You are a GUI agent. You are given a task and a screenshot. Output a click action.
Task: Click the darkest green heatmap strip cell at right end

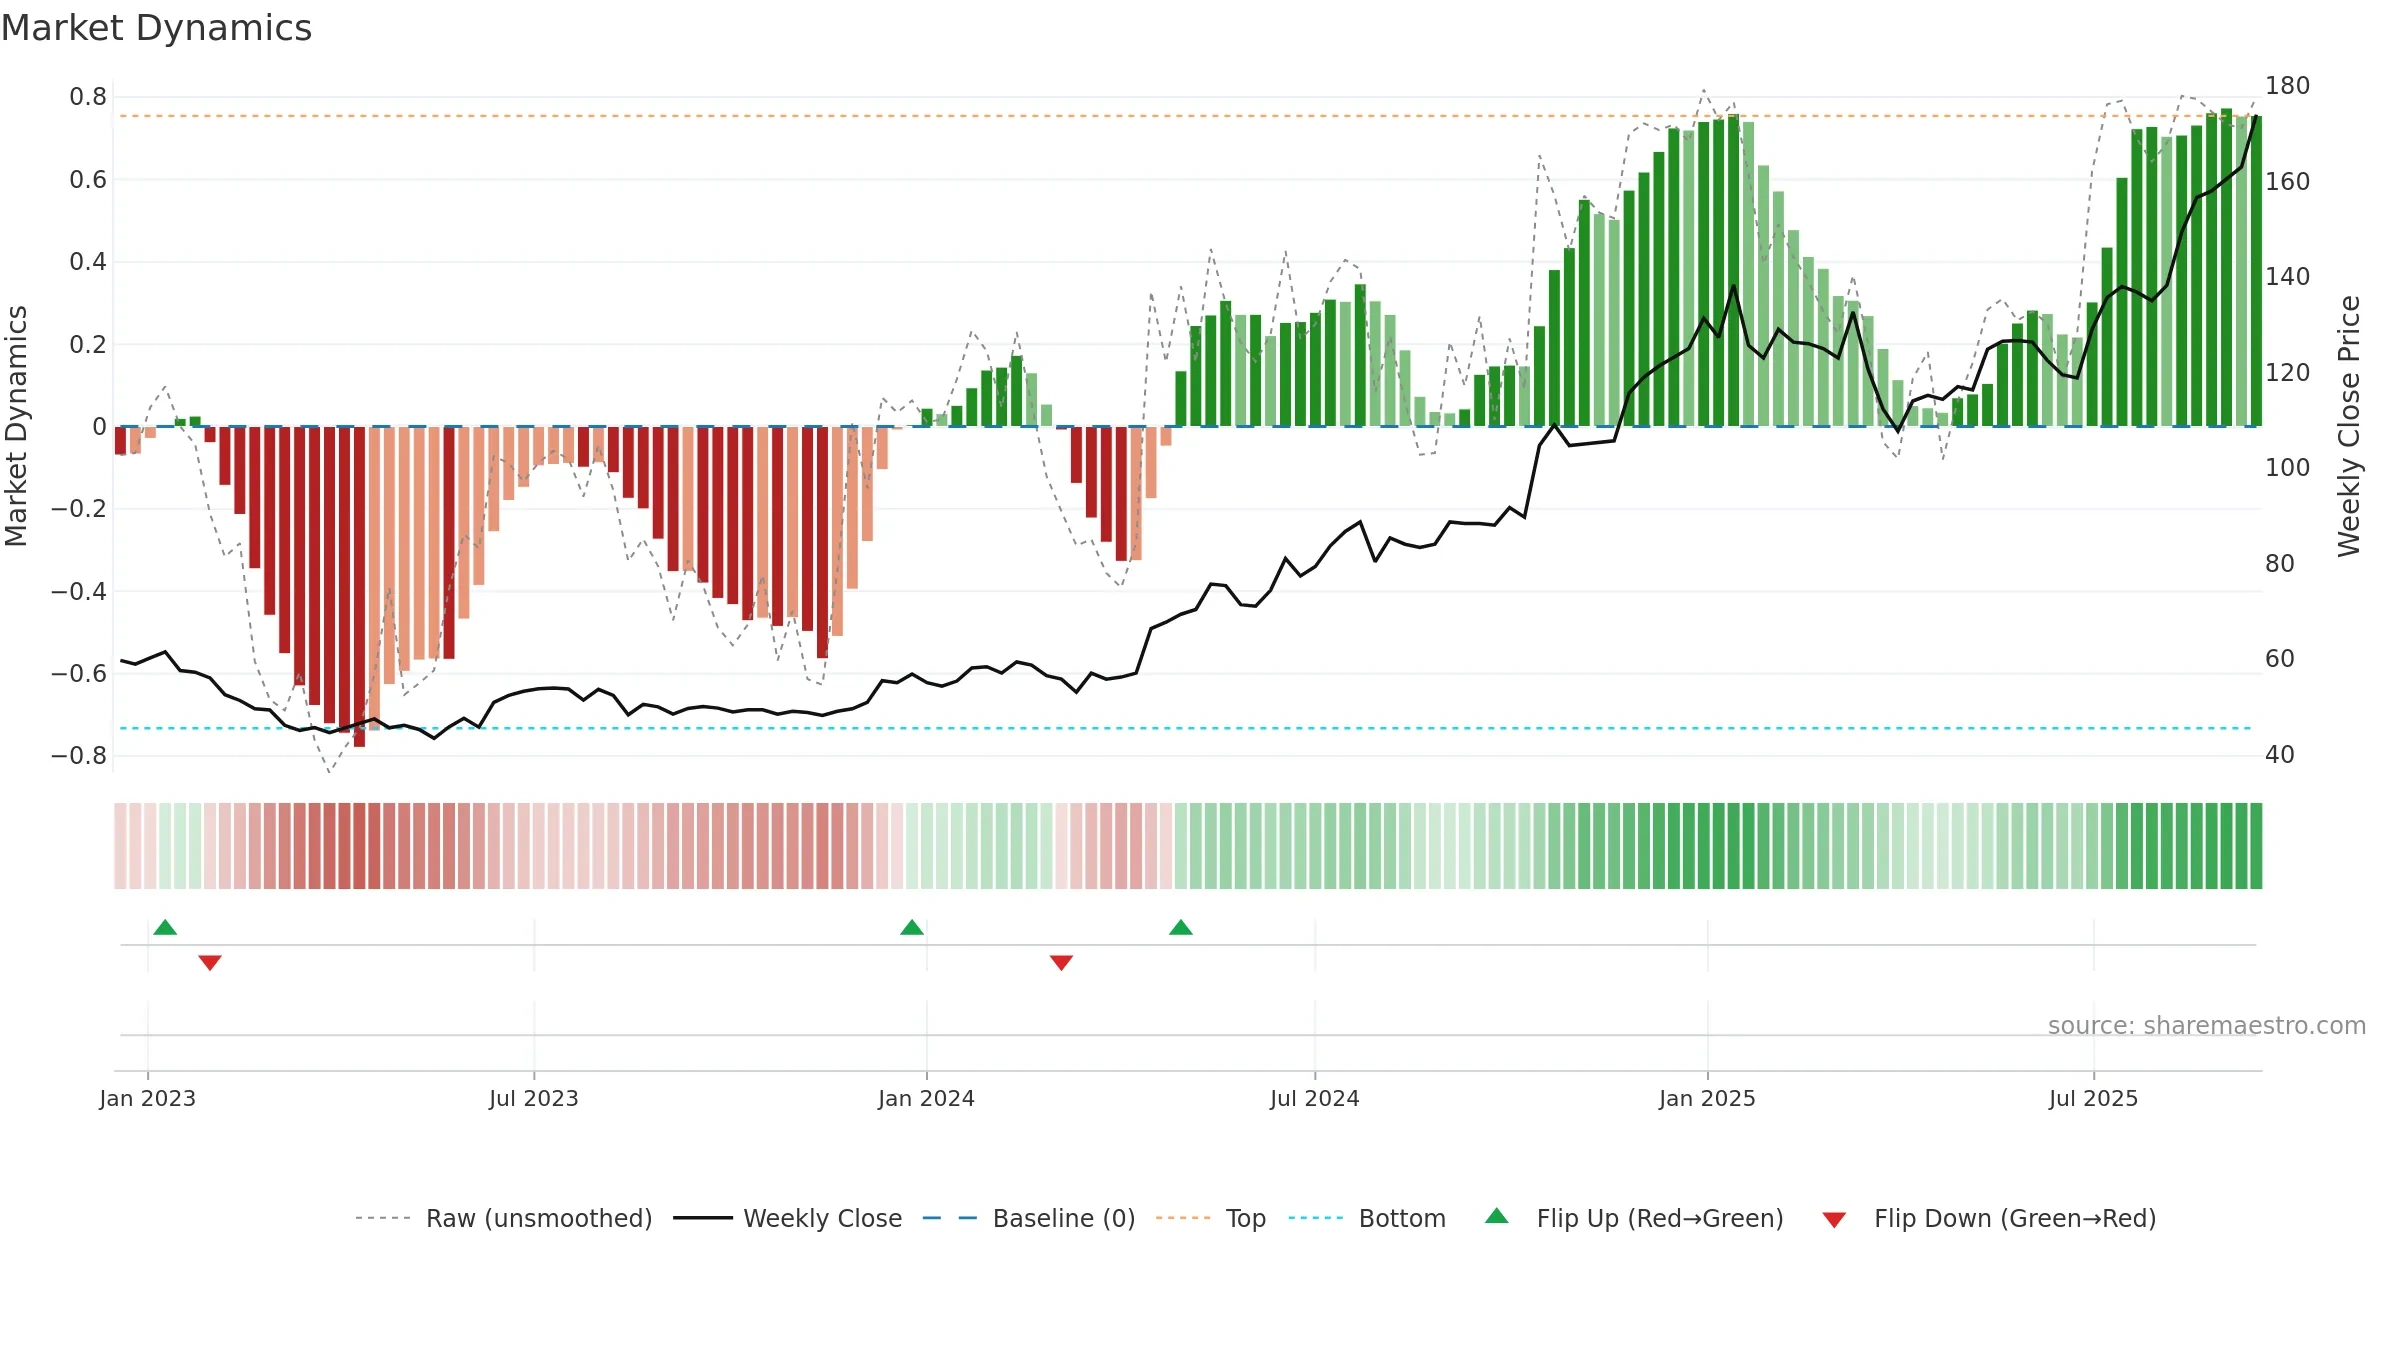click(2256, 846)
